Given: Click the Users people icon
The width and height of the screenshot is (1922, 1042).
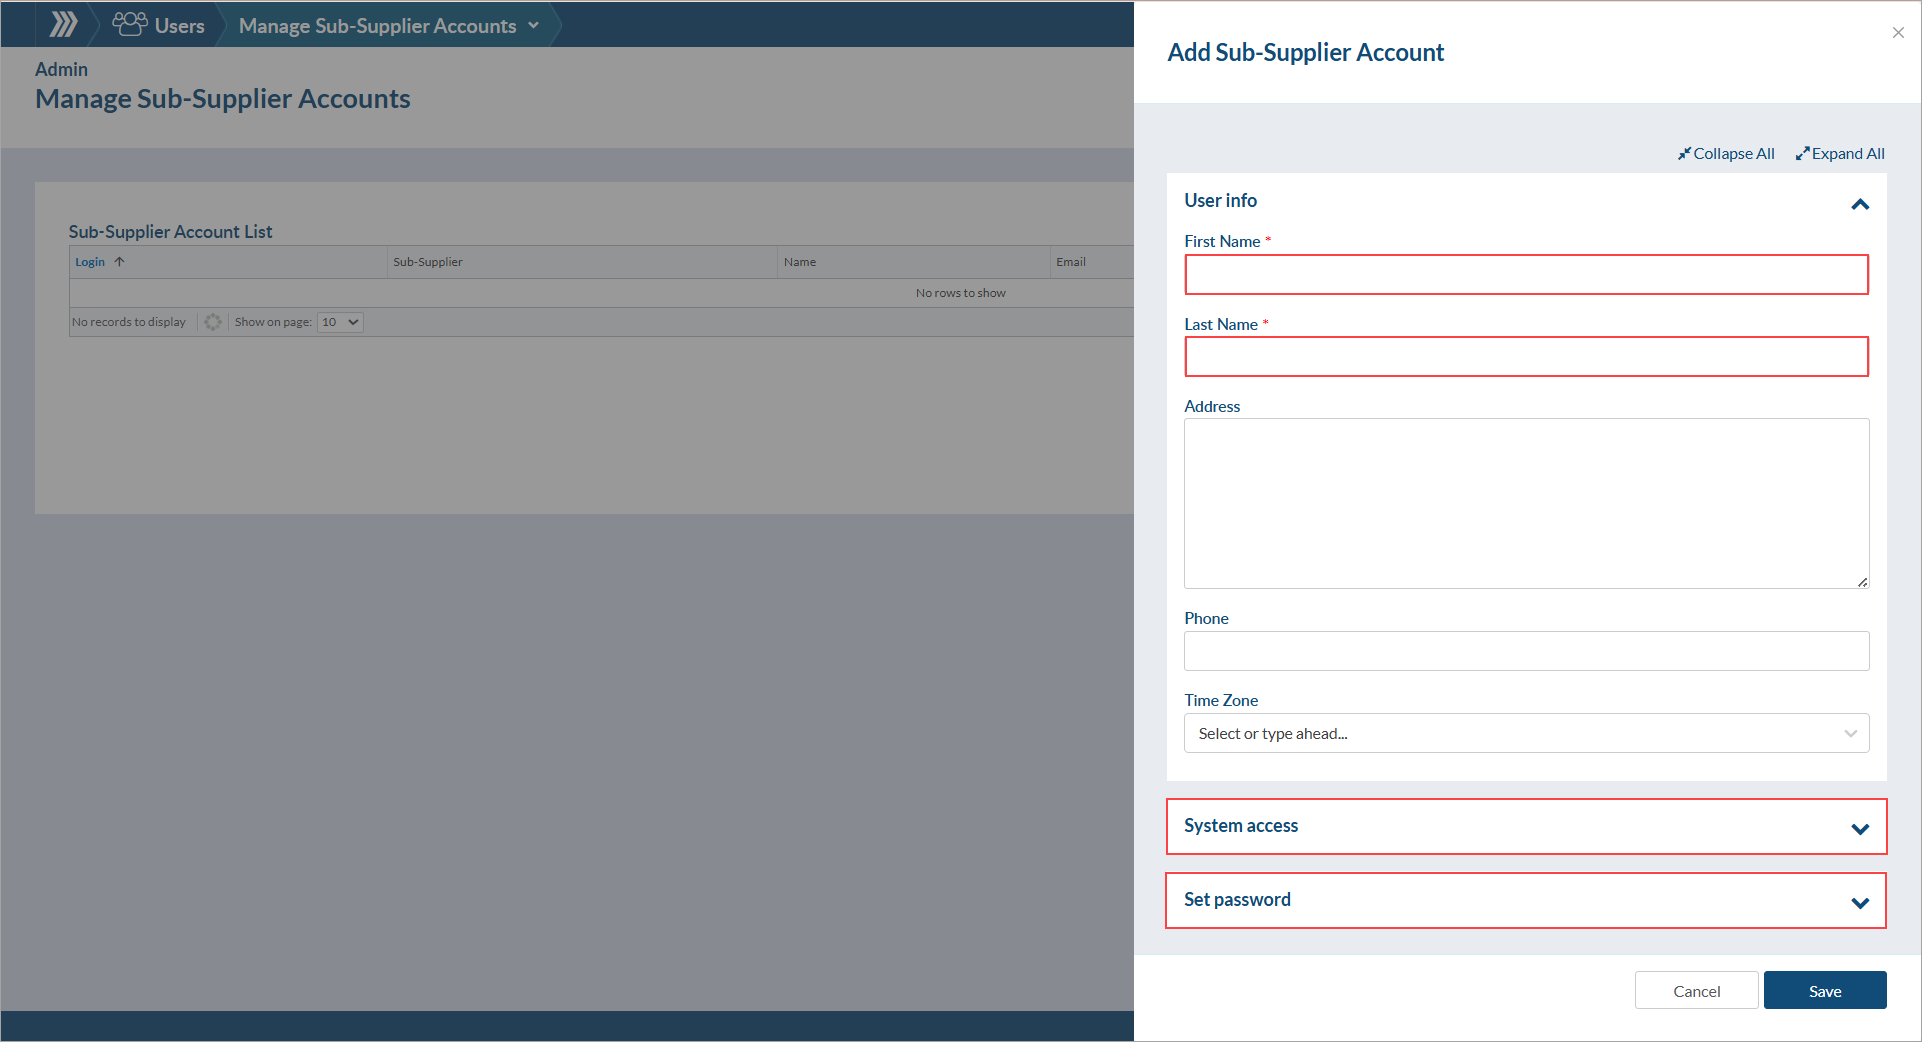Looking at the screenshot, I should 130,23.
